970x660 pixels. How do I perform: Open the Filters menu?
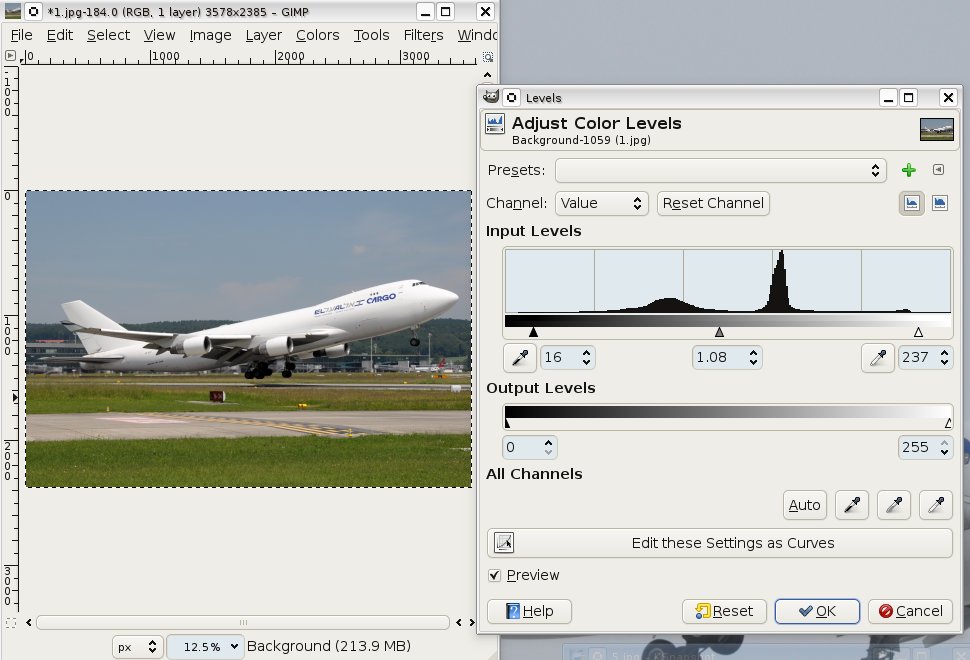423,35
